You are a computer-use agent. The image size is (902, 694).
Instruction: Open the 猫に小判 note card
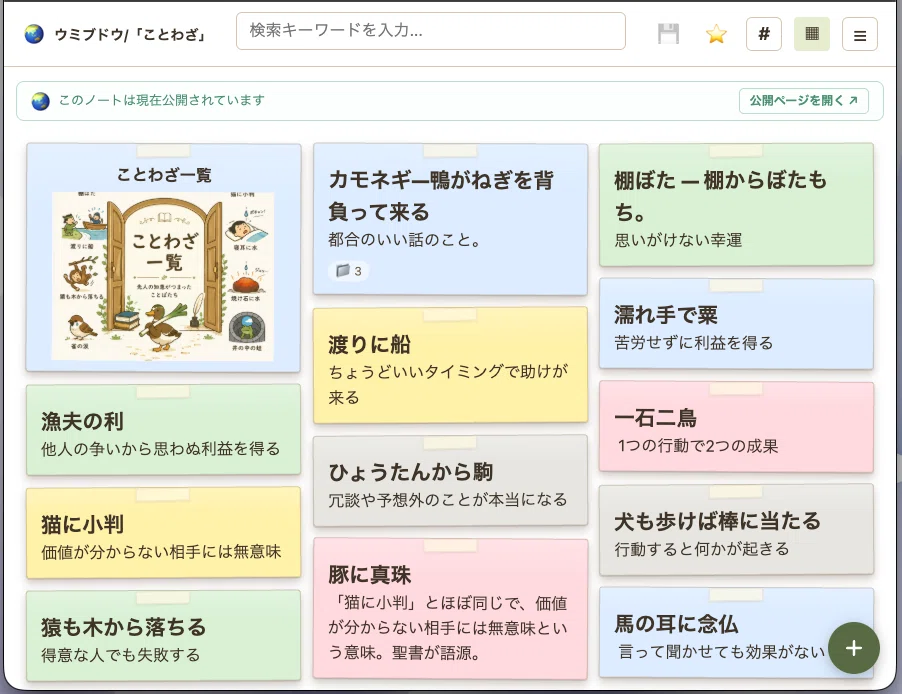pos(163,533)
